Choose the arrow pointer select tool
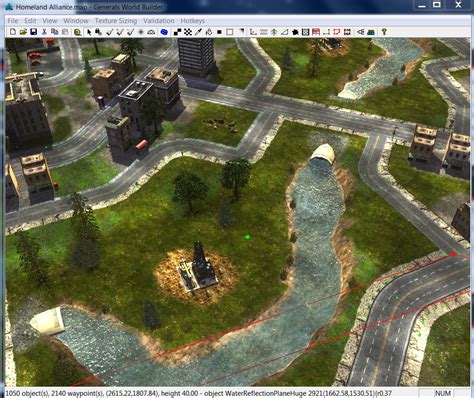 pyautogui.click(x=89, y=32)
